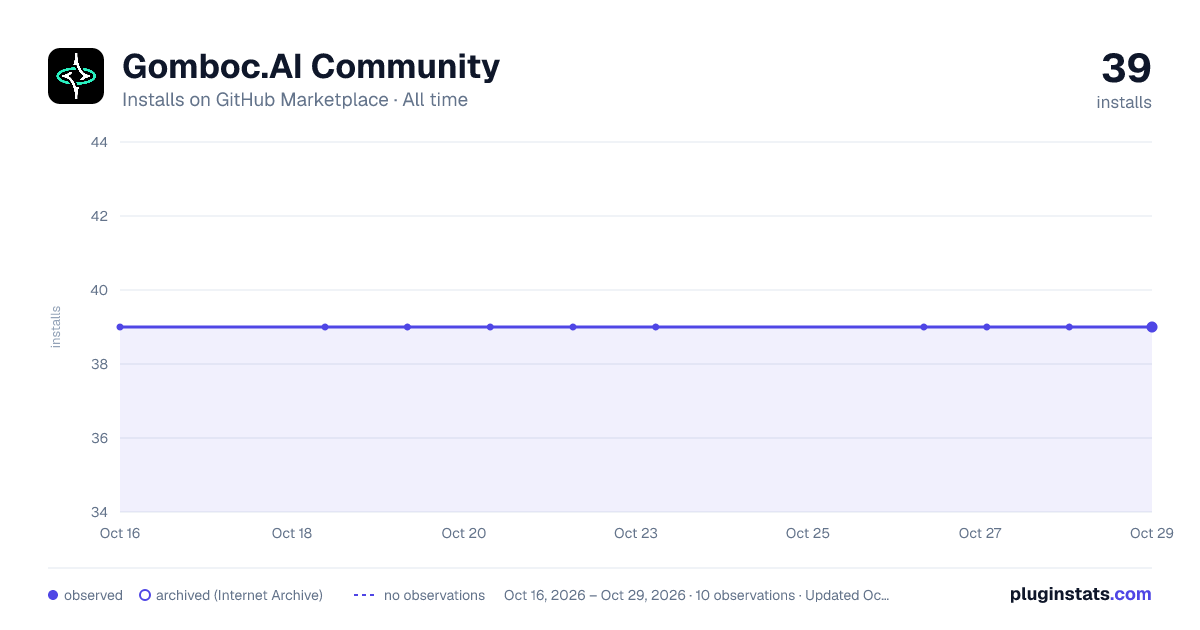Select the first data point at Oct 16
This screenshot has width=1200, height=630.
pyautogui.click(x=120, y=327)
